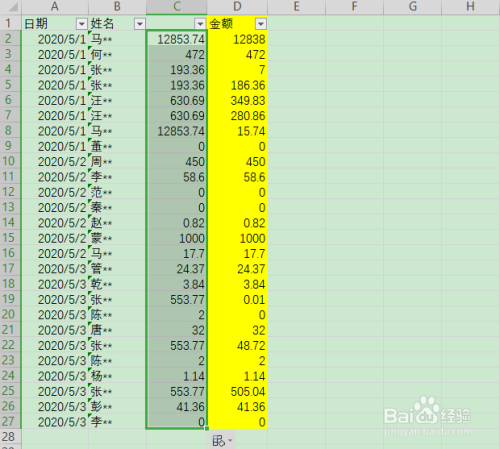The width and height of the screenshot is (500, 449).
Task: Click cell D4 with value 7
Action: point(237,70)
